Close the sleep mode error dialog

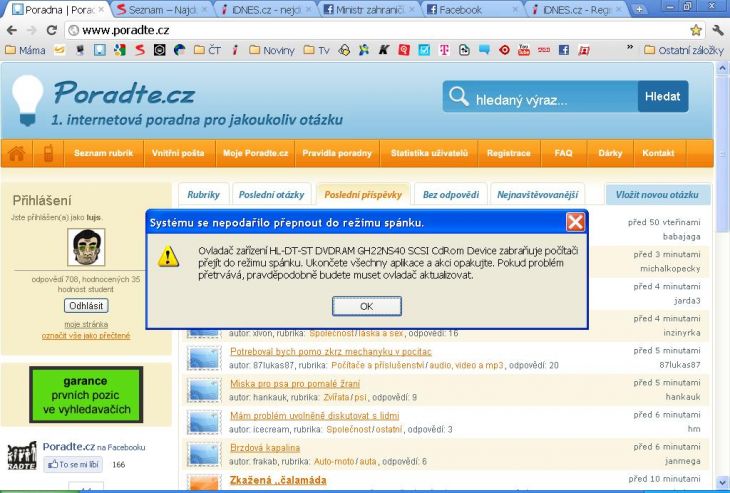pos(575,222)
